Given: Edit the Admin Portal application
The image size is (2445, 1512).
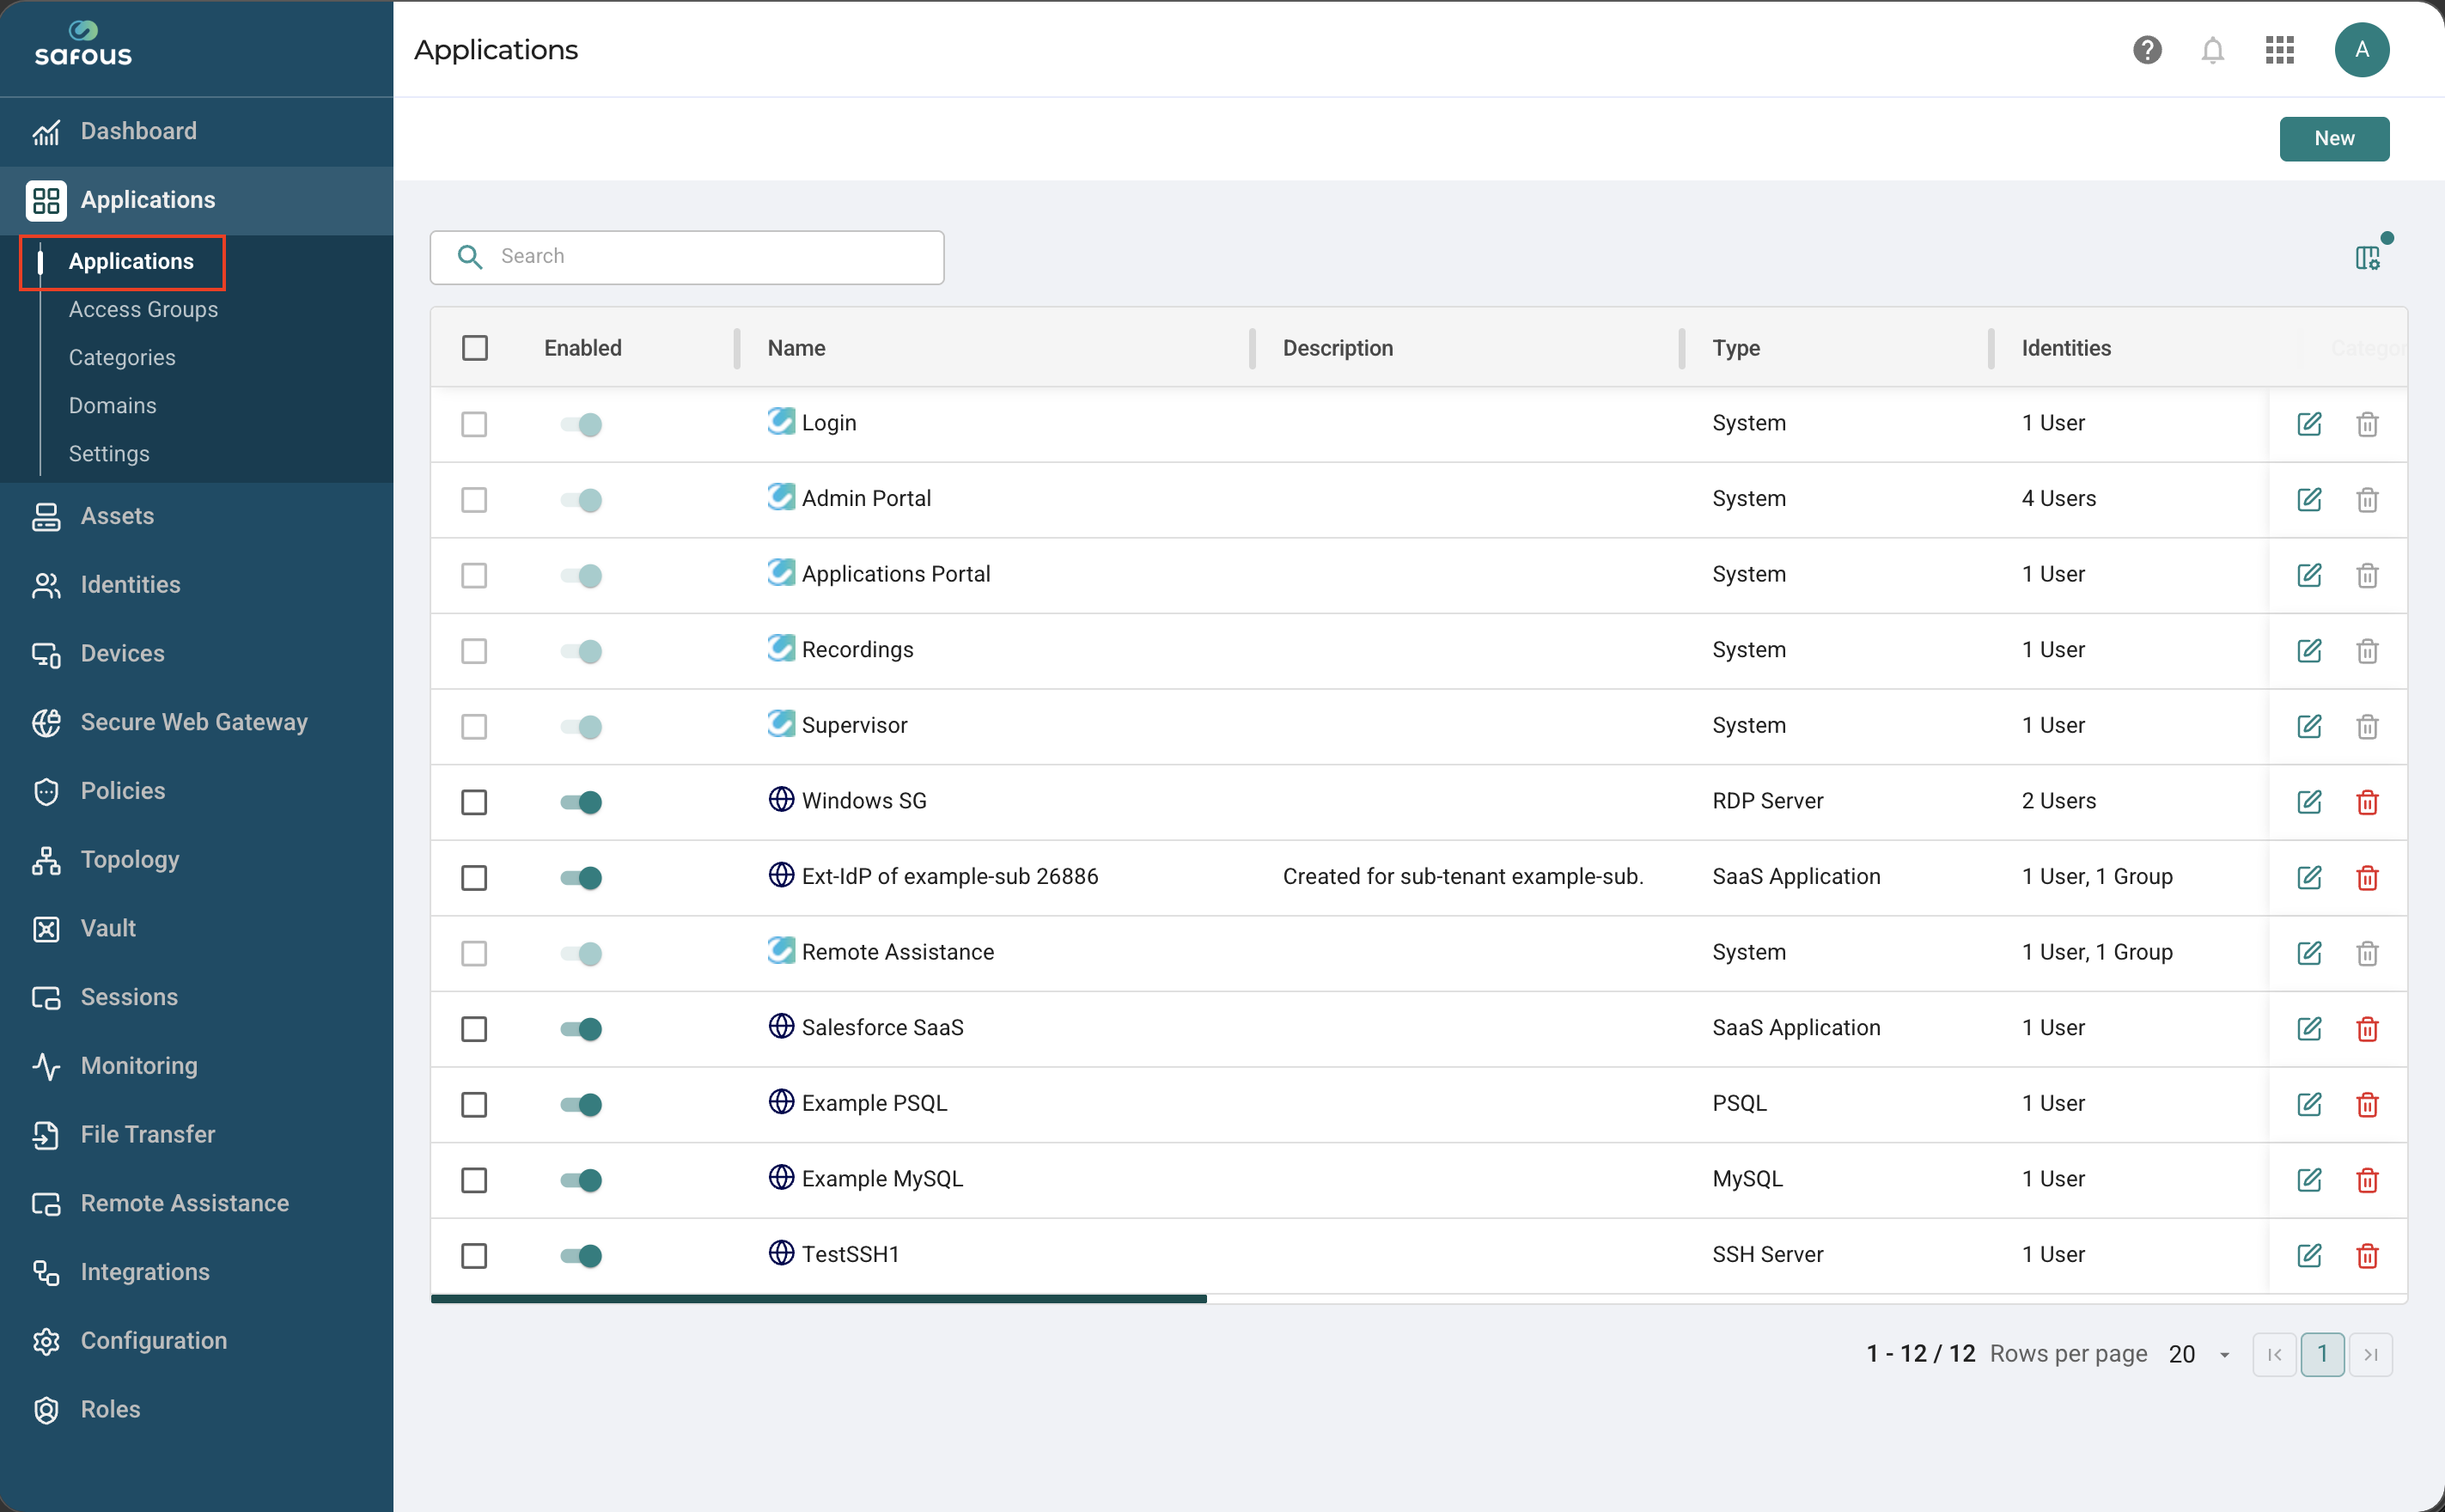Looking at the screenshot, I should (x=2308, y=500).
